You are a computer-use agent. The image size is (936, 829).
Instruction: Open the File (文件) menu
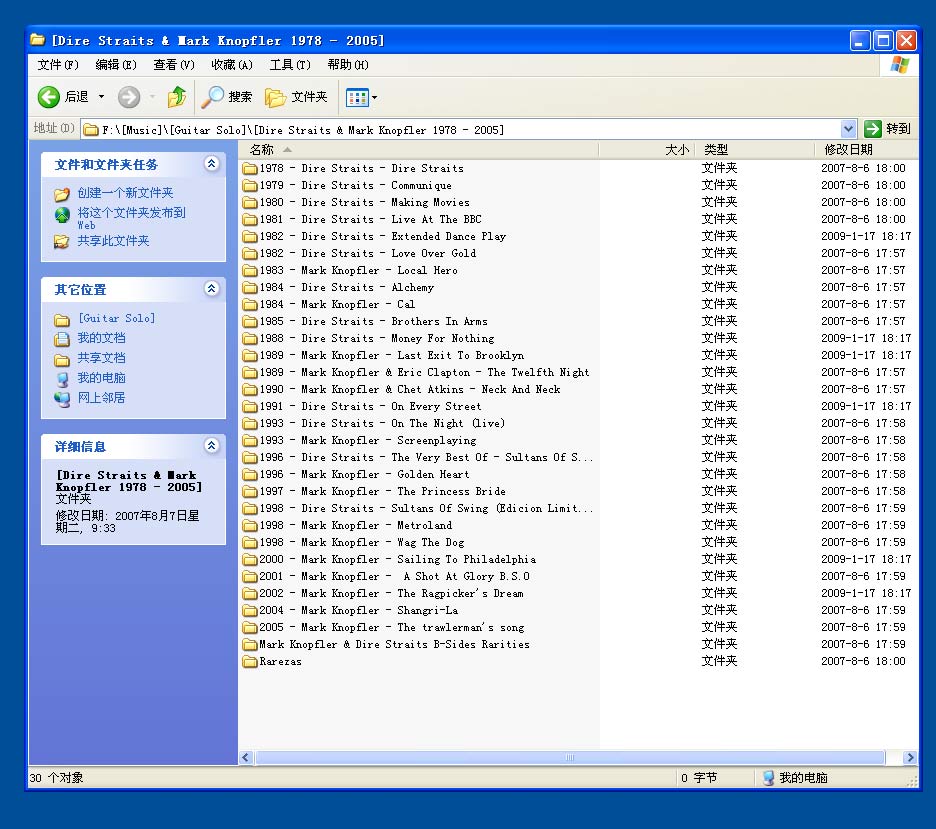coord(58,64)
